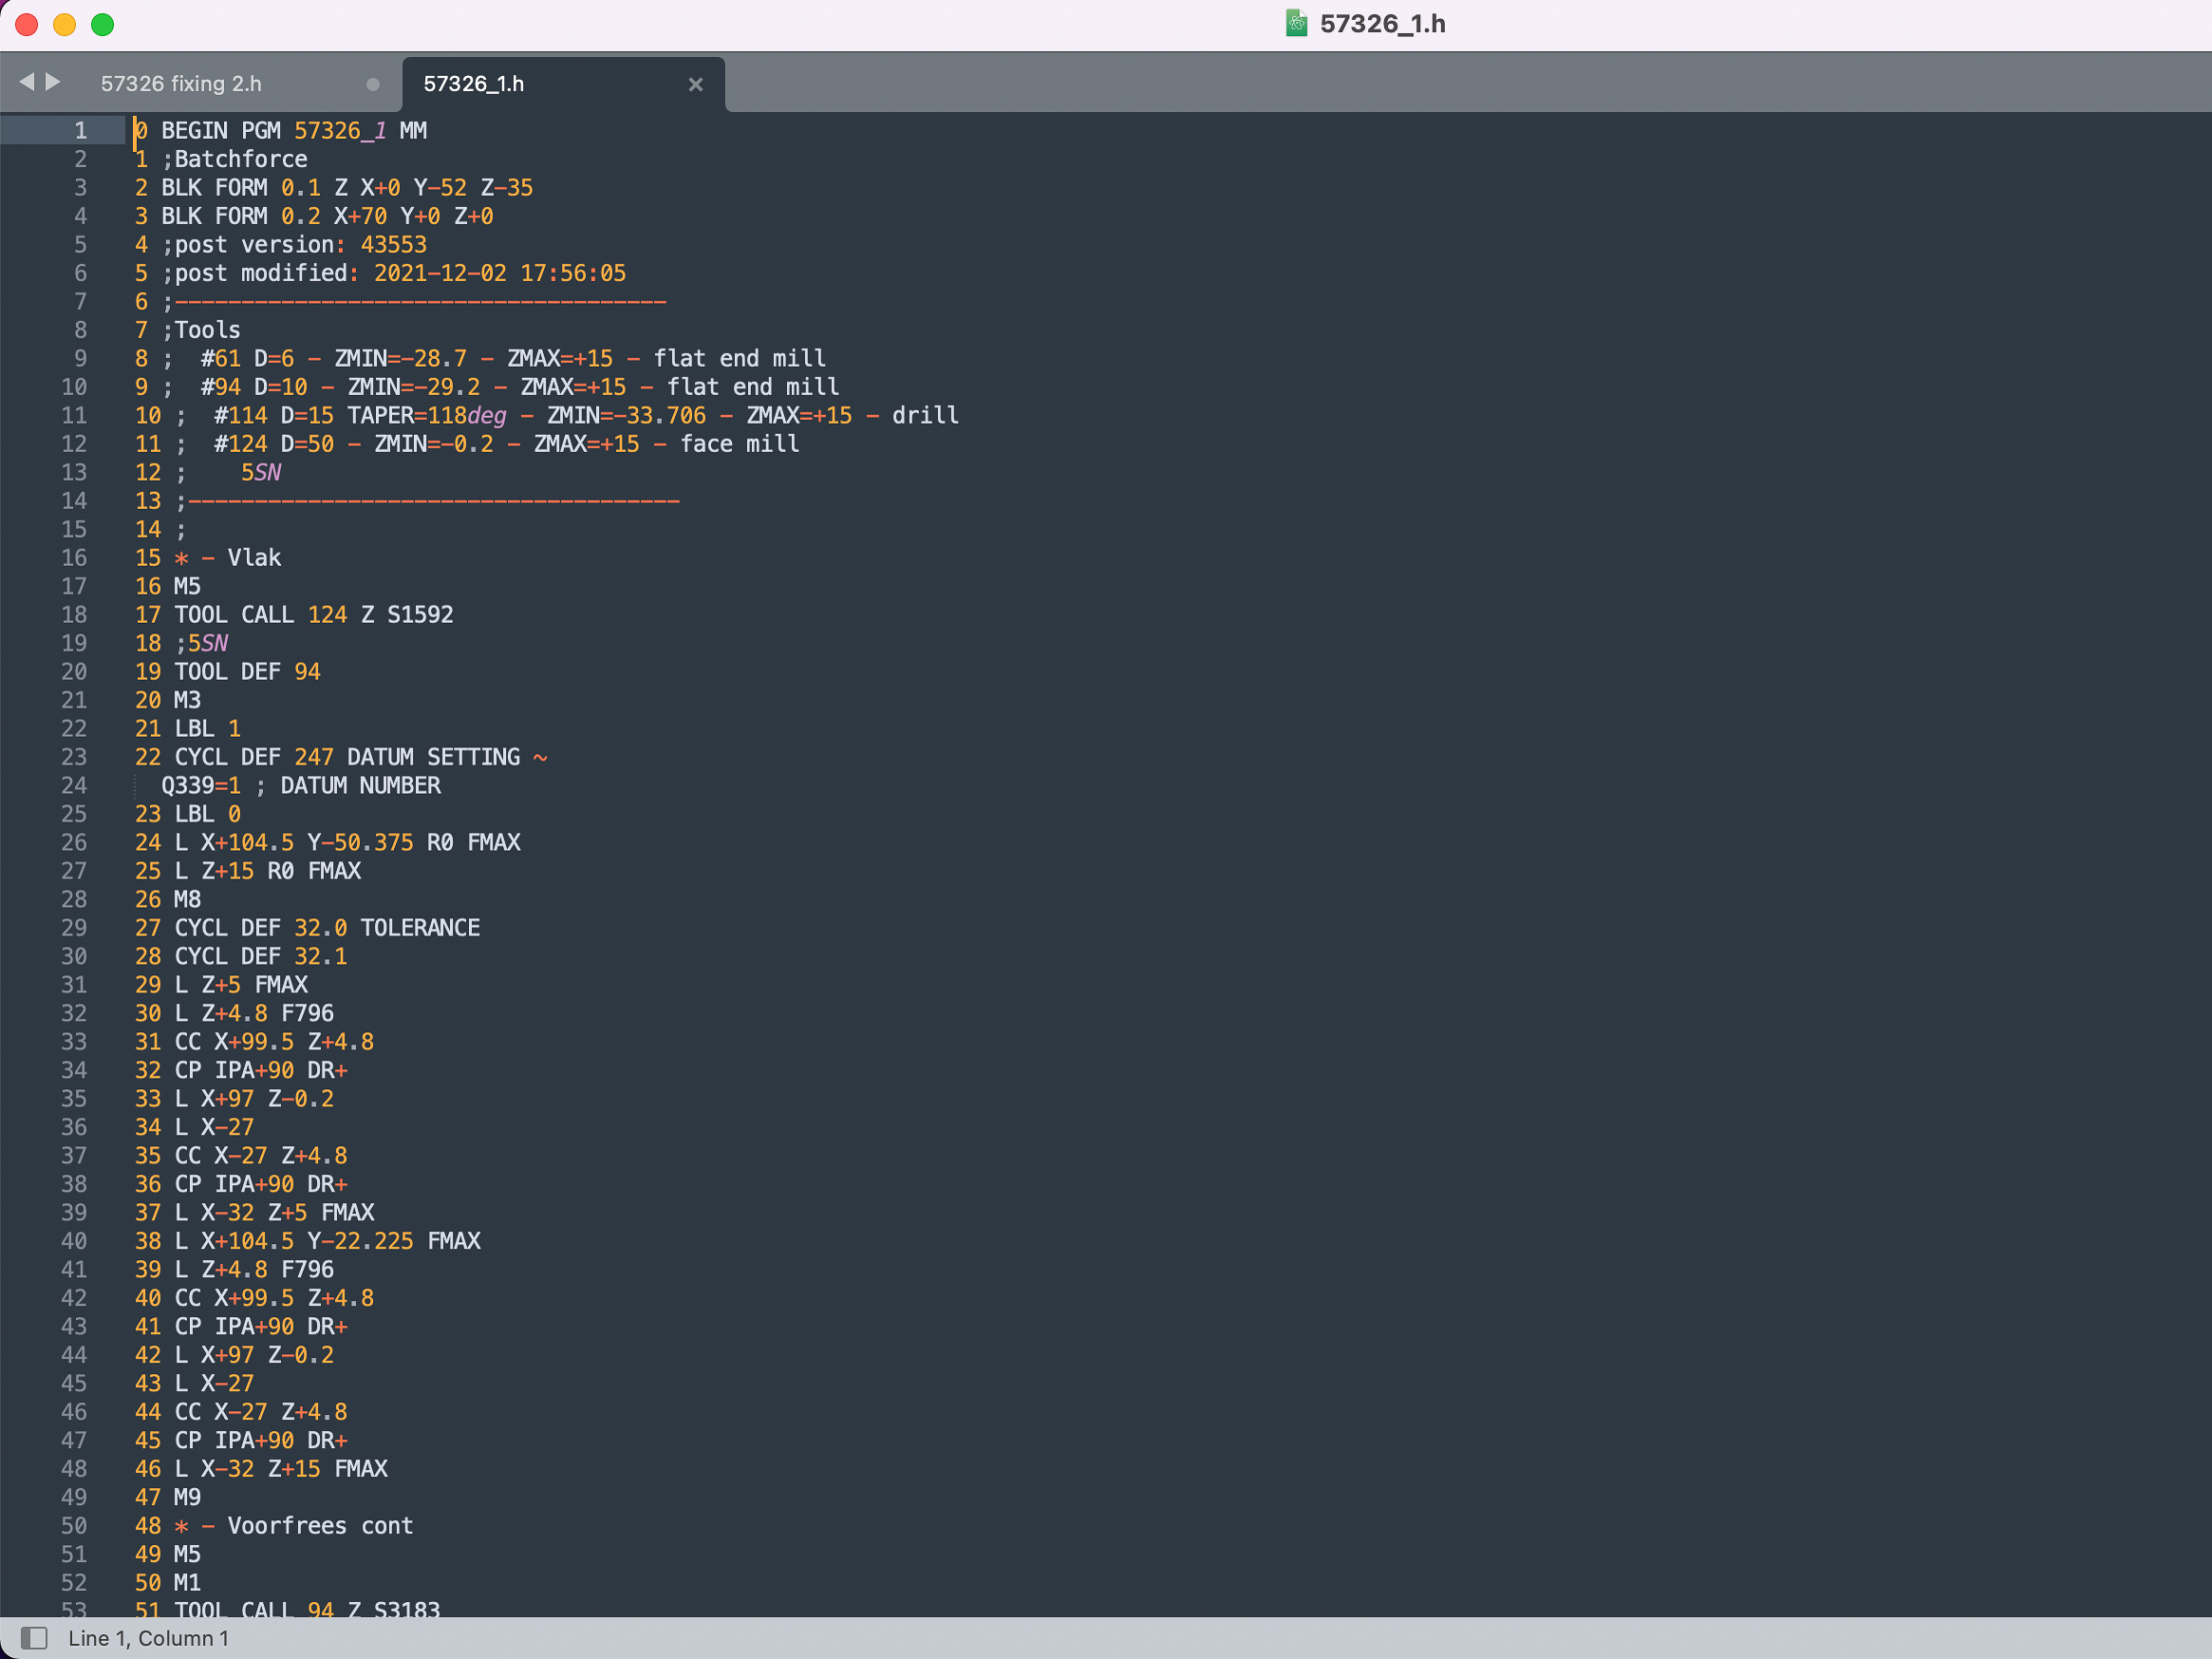Toggle the sidebar panel switcher icon
This screenshot has height=1659, width=2212.
click(x=34, y=1638)
